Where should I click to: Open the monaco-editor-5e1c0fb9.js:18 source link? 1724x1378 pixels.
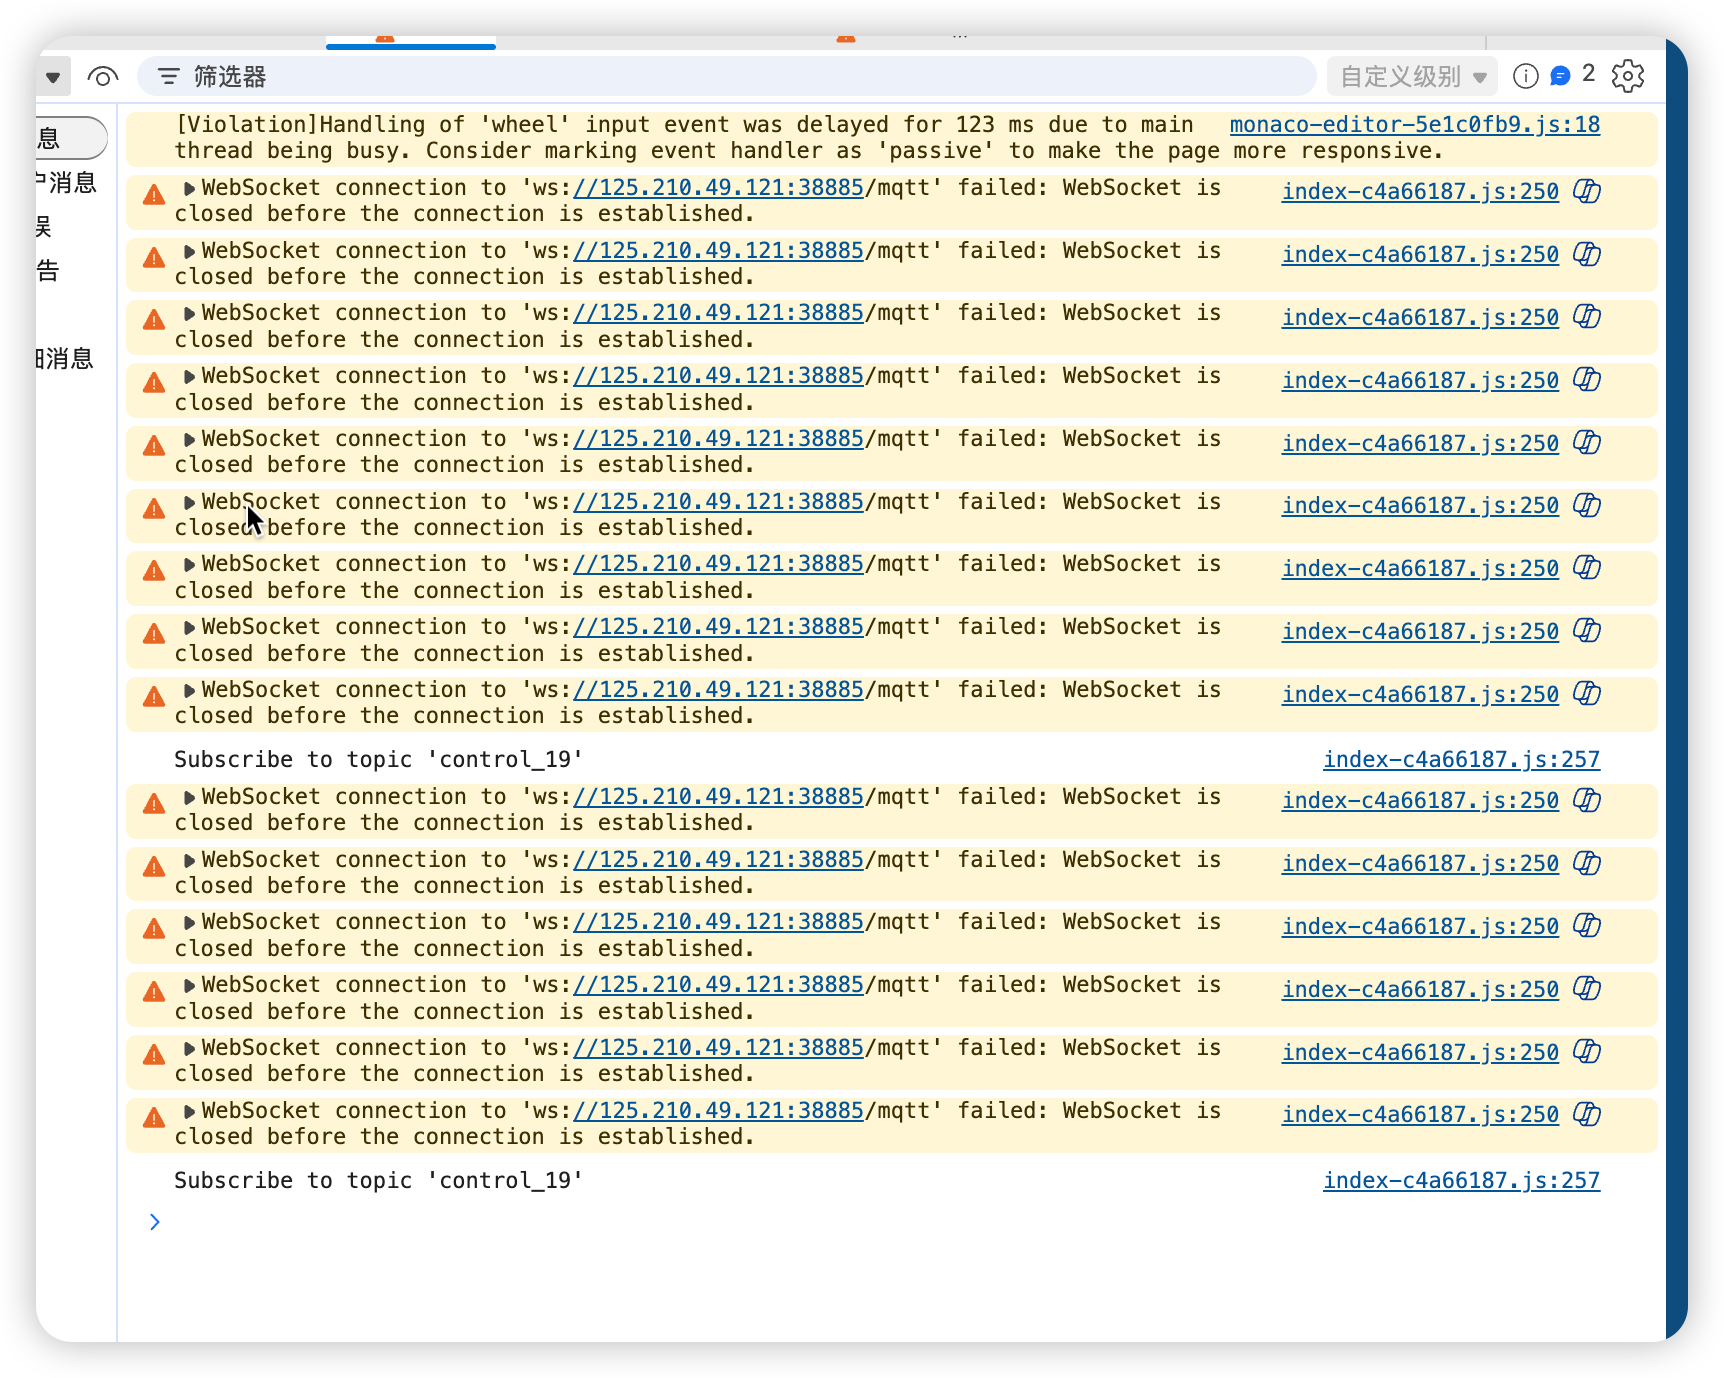pos(1414,124)
